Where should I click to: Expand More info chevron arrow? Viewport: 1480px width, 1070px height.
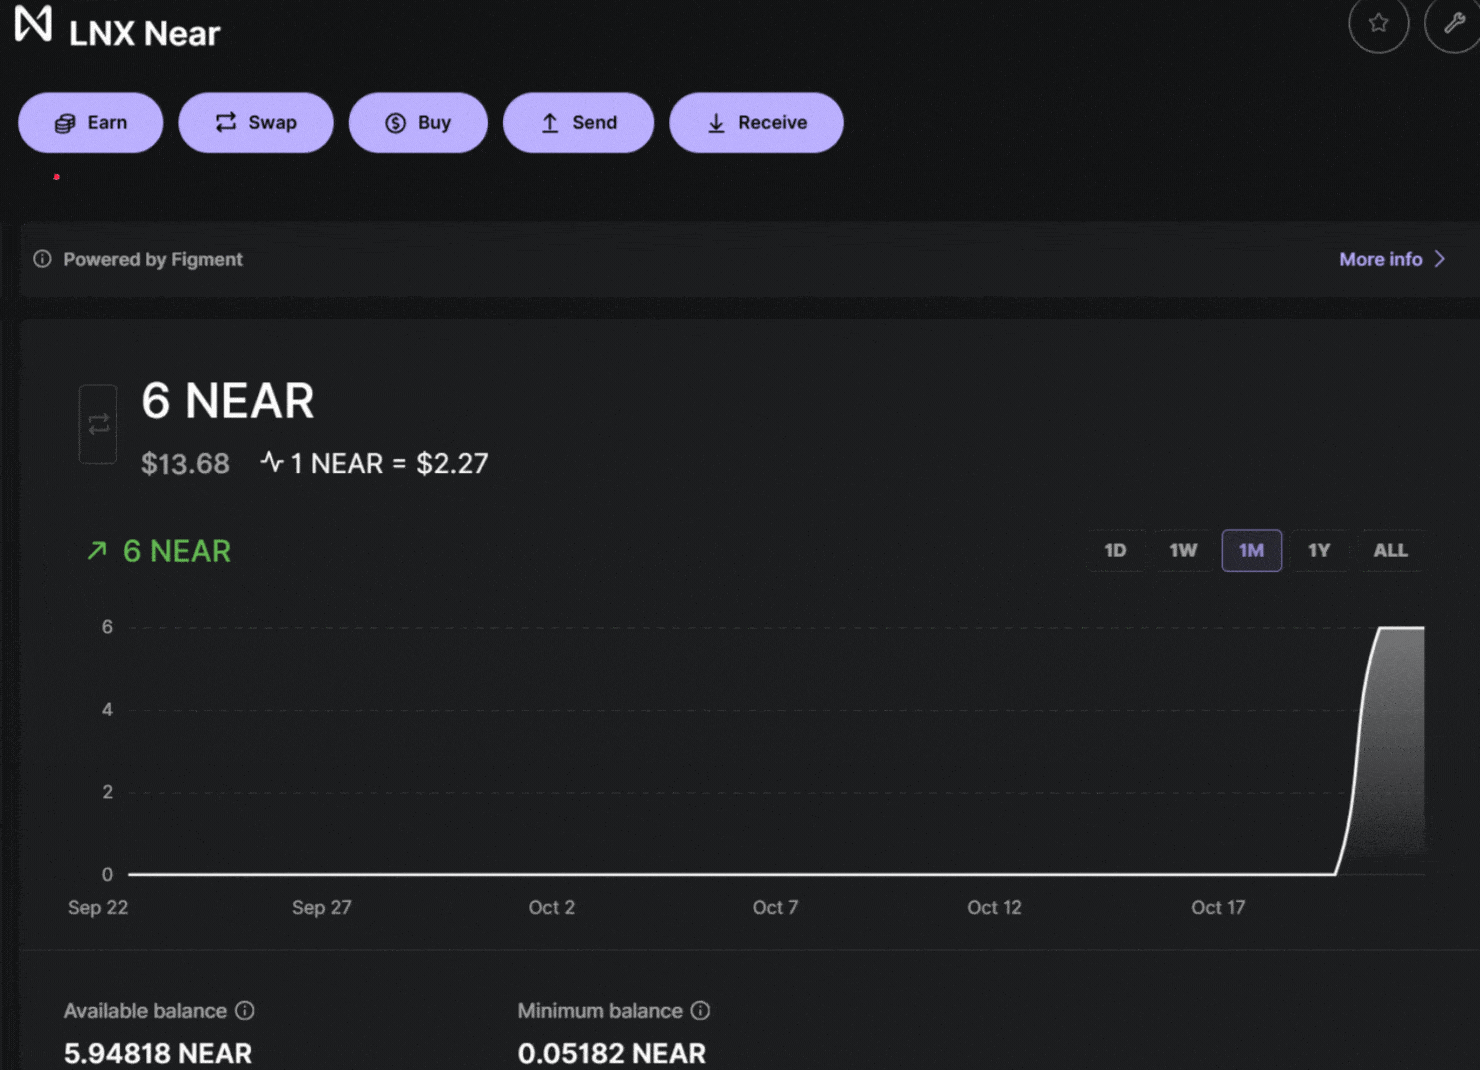point(1440,259)
